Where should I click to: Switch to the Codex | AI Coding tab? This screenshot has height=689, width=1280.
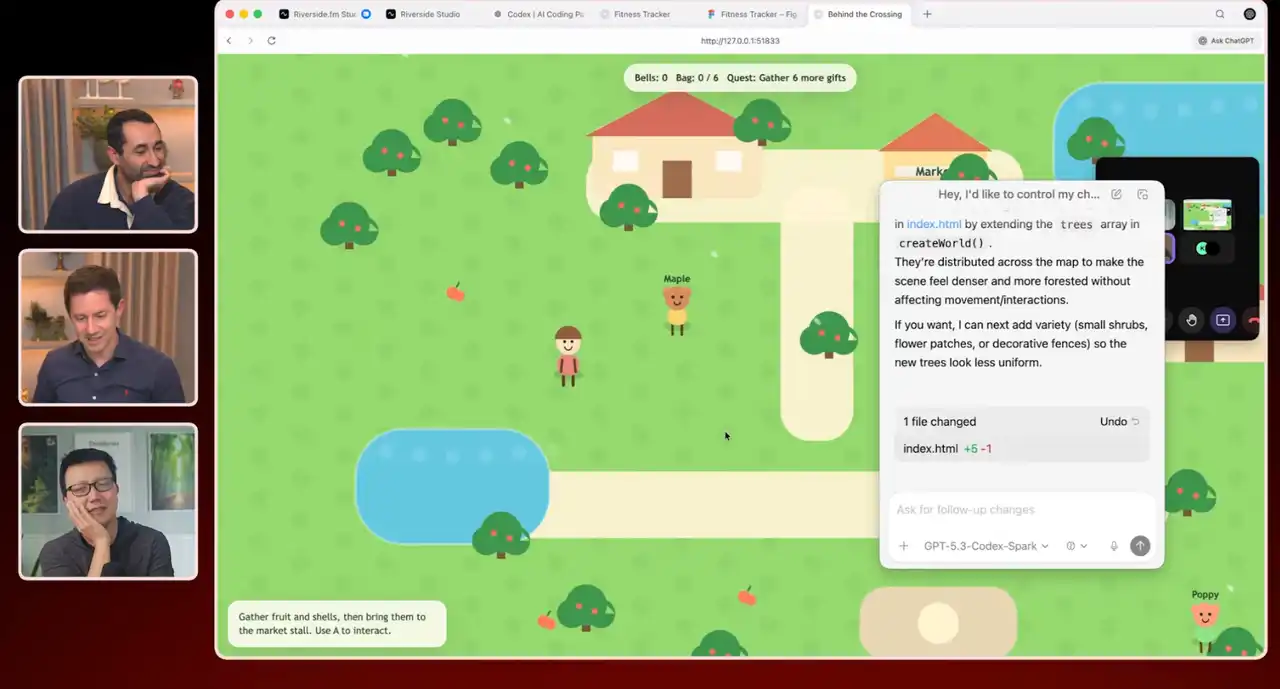(x=544, y=14)
